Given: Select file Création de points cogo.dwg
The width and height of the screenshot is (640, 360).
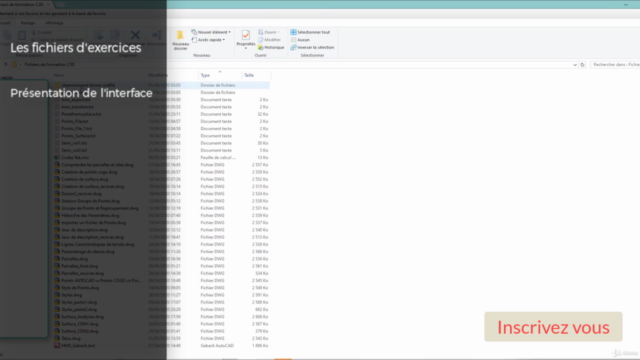Looking at the screenshot, I should click(89, 172).
